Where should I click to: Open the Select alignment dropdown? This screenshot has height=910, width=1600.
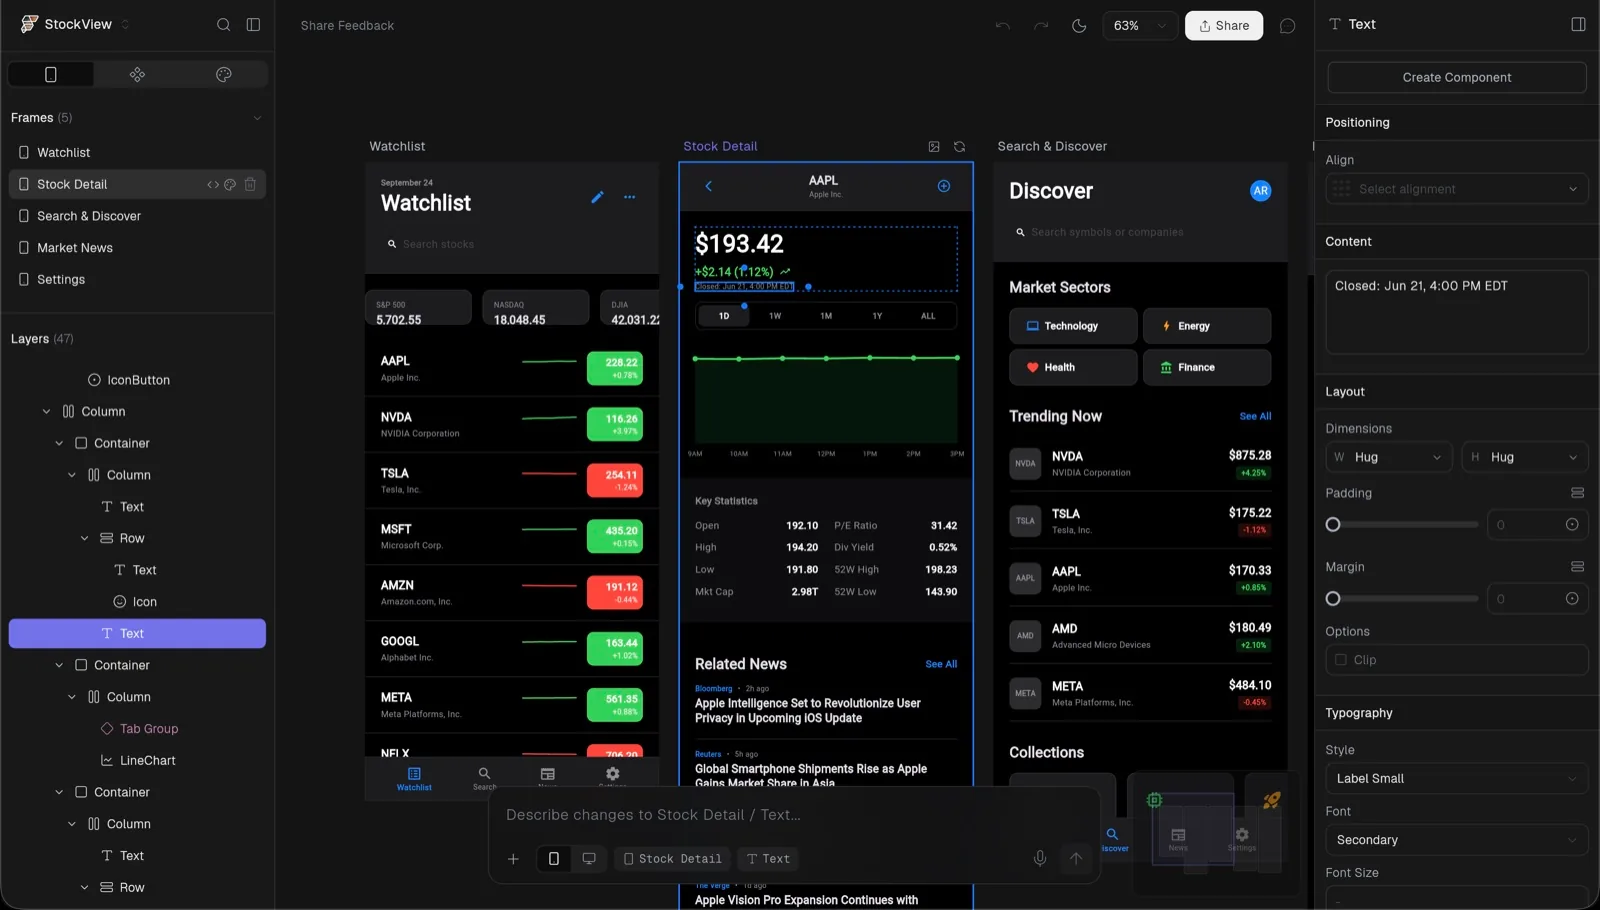click(x=1457, y=189)
